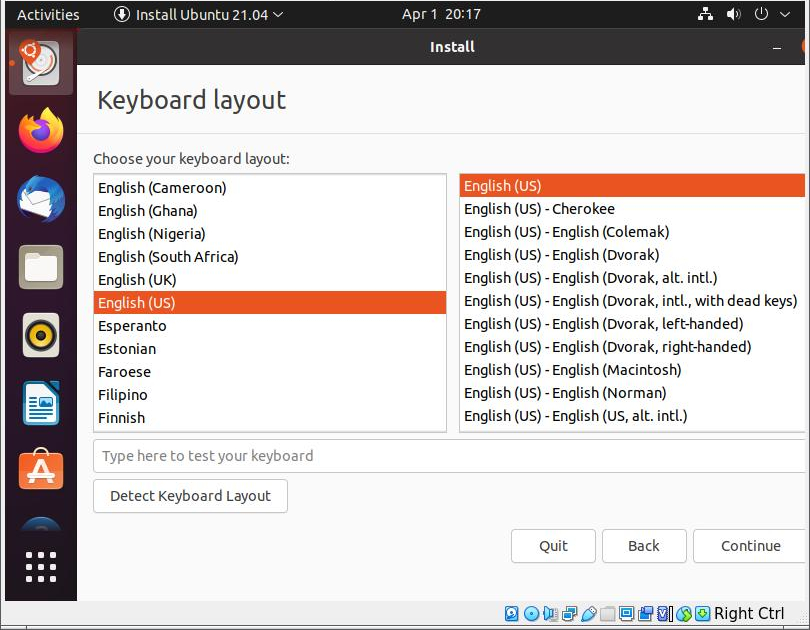The height and width of the screenshot is (630, 810).
Task: Launch Thunderbird mail from the dock
Action: point(41,199)
